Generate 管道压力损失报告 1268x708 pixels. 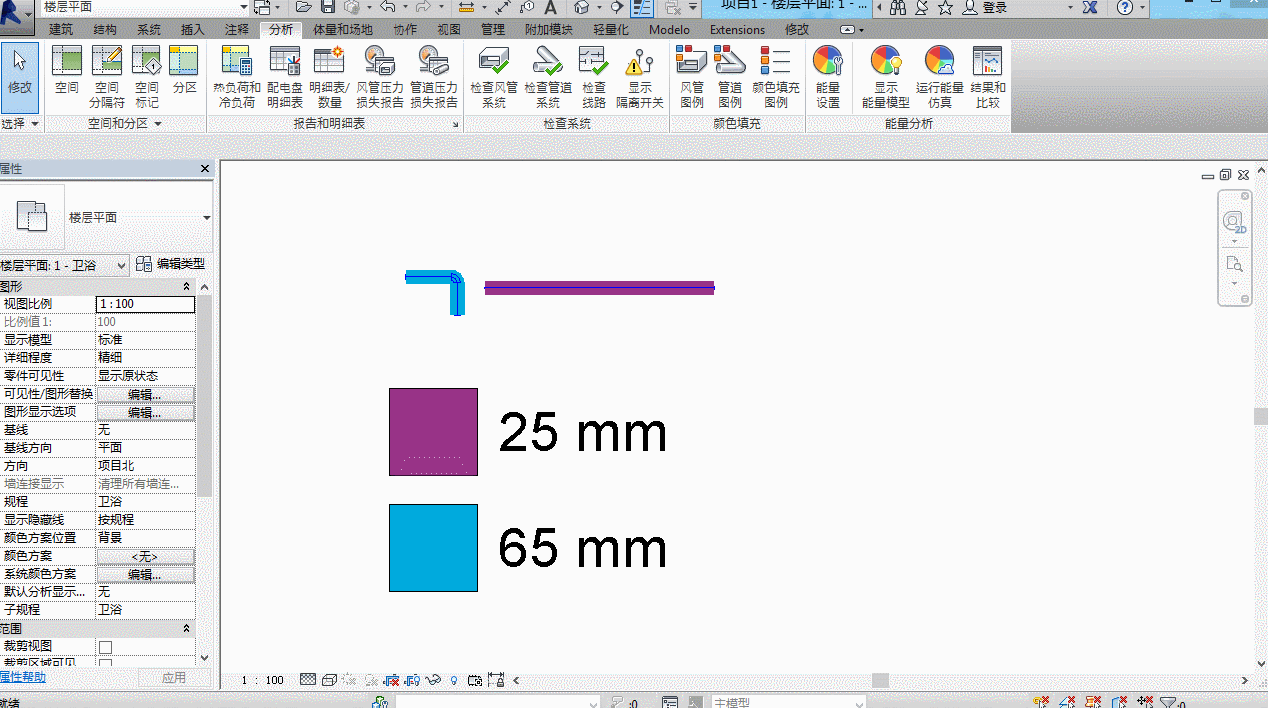point(434,76)
